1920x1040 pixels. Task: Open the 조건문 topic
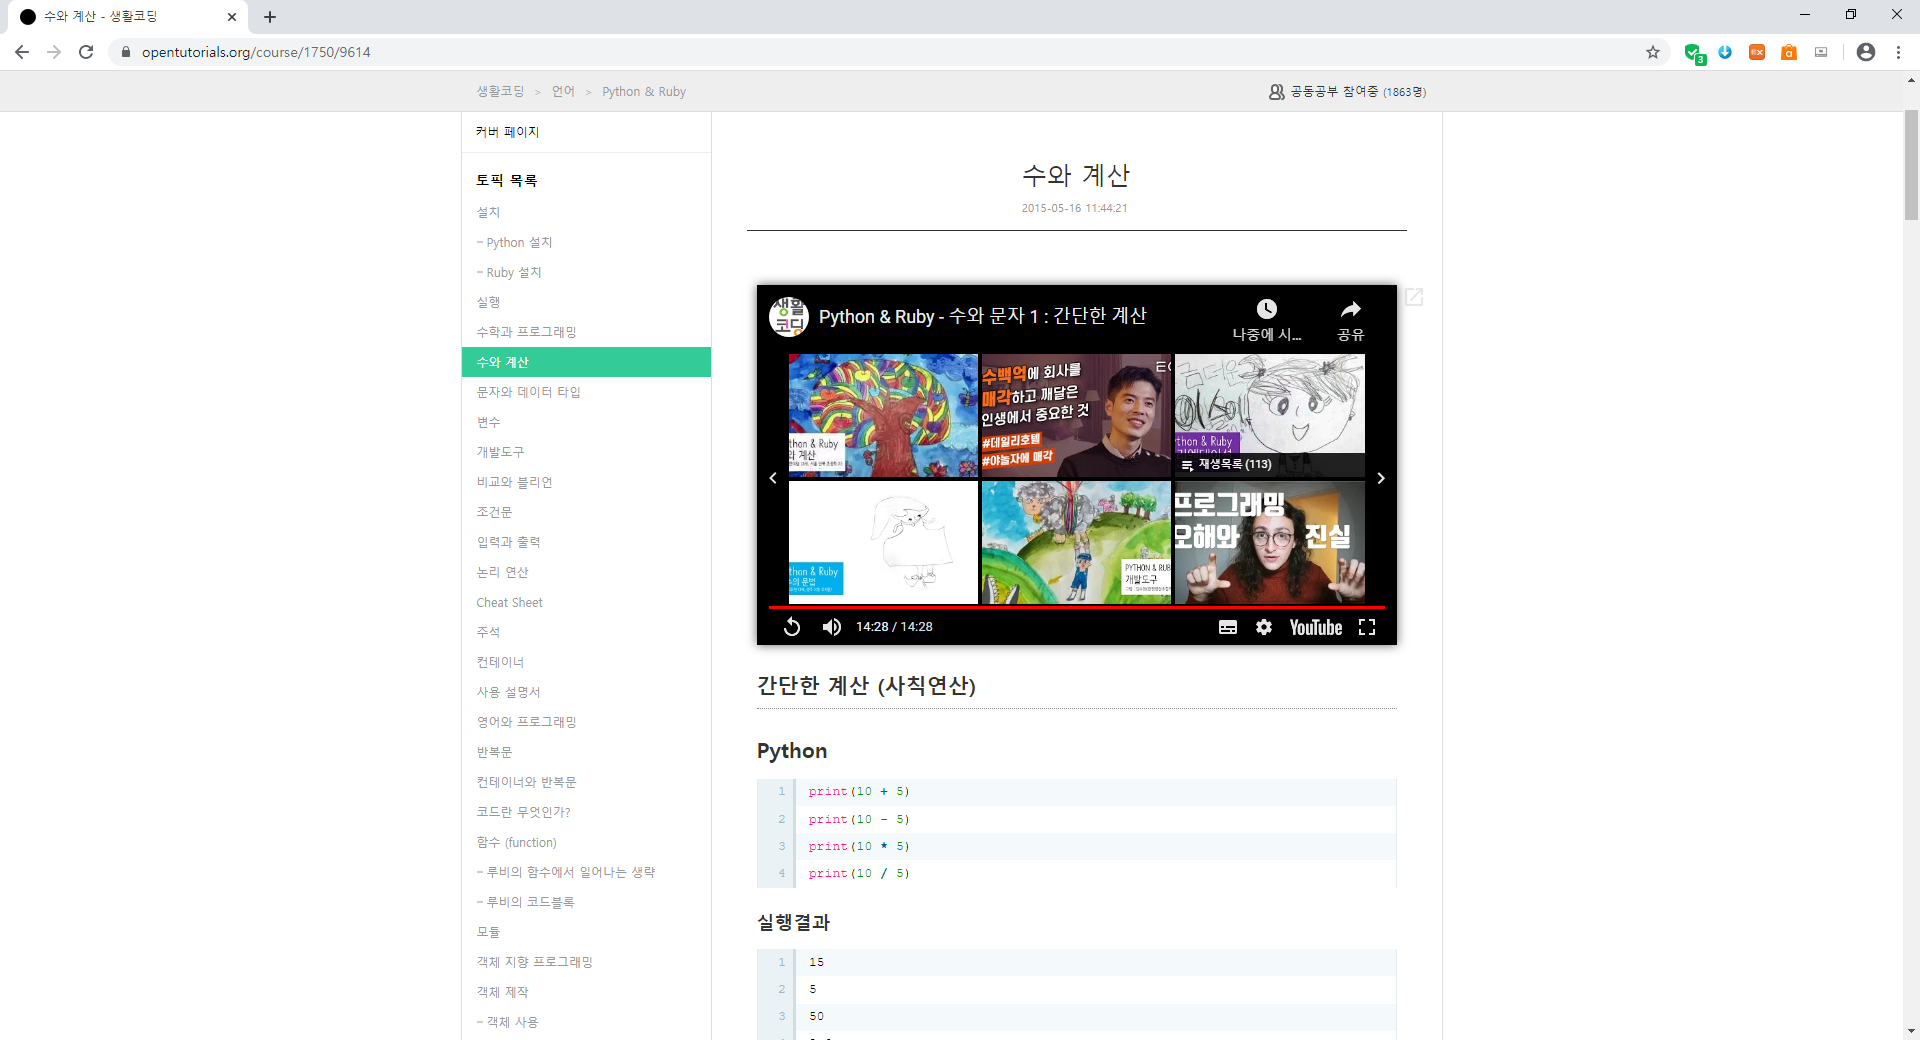[x=494, y=512]
